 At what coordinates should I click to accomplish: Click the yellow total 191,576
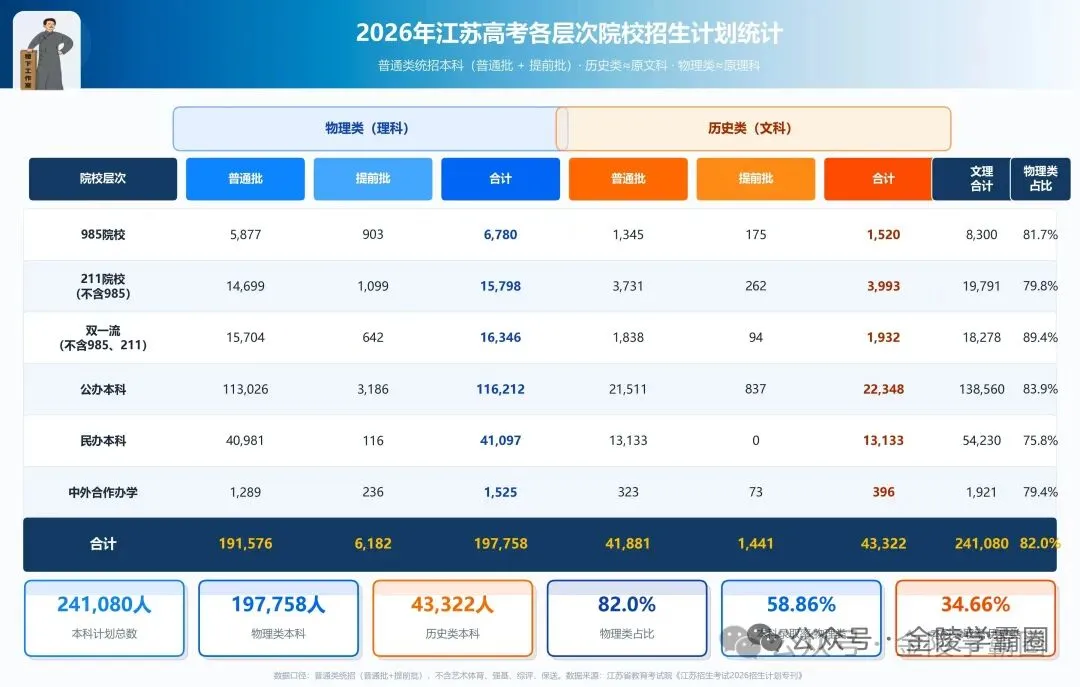(x=245, y=544)
